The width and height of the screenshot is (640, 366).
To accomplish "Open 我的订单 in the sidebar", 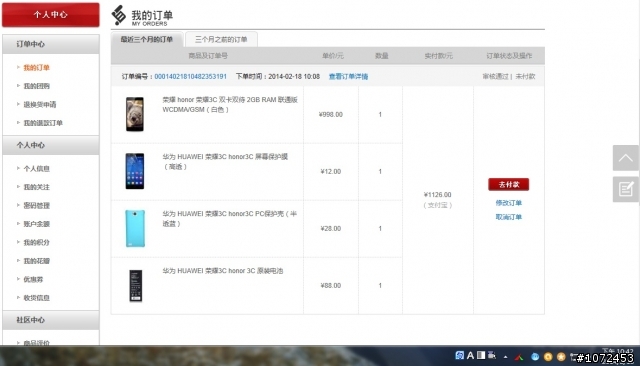I will (36, 68).
